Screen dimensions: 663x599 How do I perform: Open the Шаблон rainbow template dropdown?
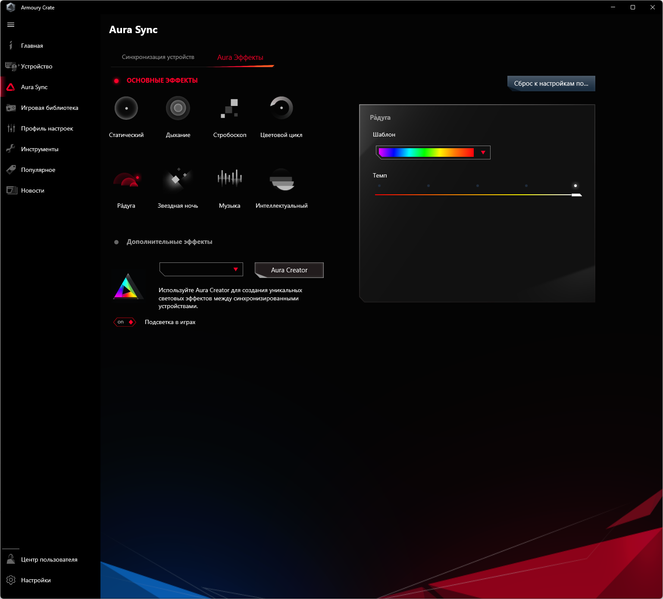[433, 153]
